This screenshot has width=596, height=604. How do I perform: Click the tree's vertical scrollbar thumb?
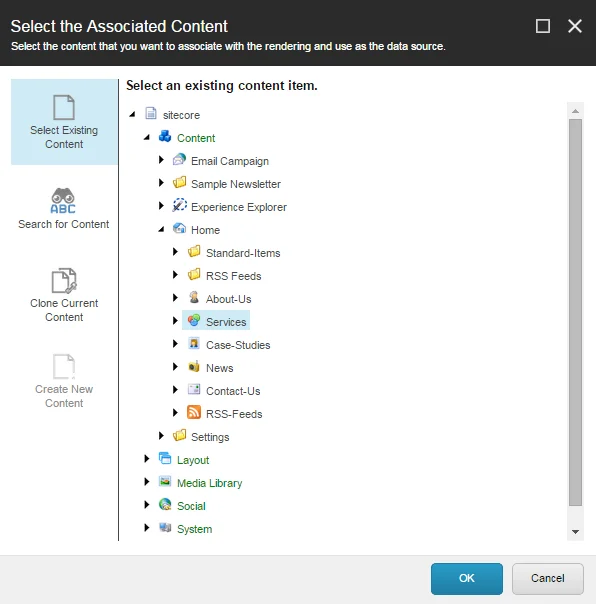575,312
